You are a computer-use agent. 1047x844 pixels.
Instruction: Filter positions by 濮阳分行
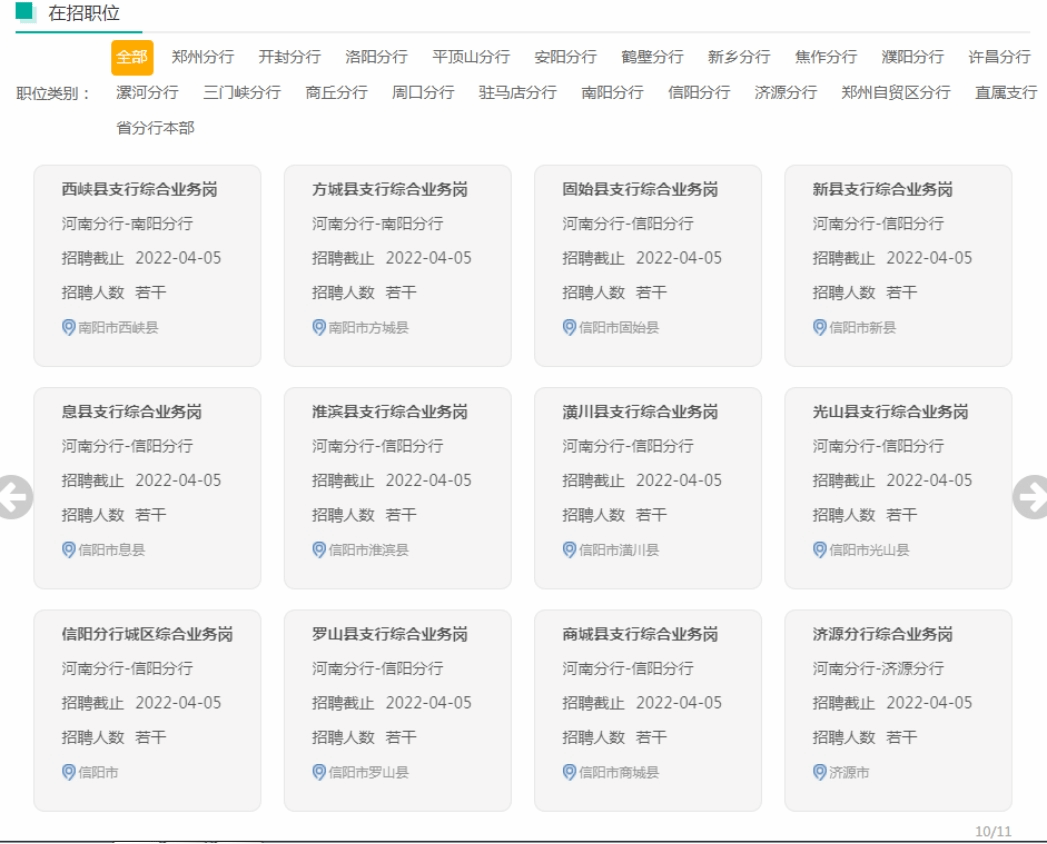coord(913,57)
